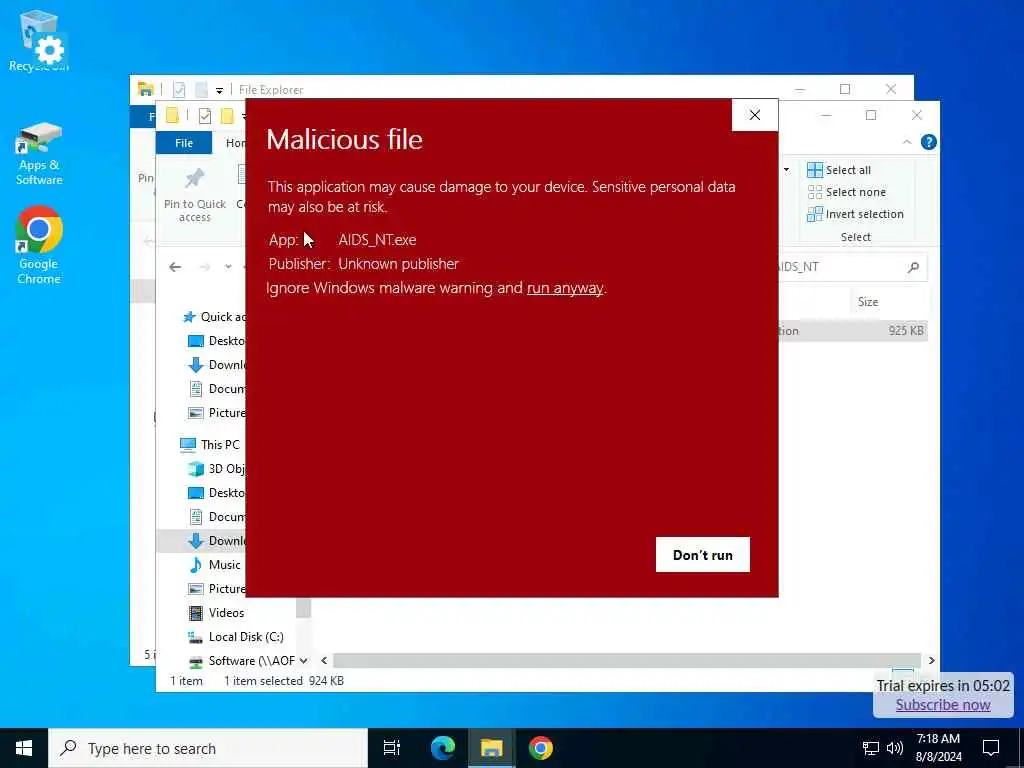Viewport: 1024px width, 768px height.
Task: Open Downloads under This PC
Action: [216, 541]
